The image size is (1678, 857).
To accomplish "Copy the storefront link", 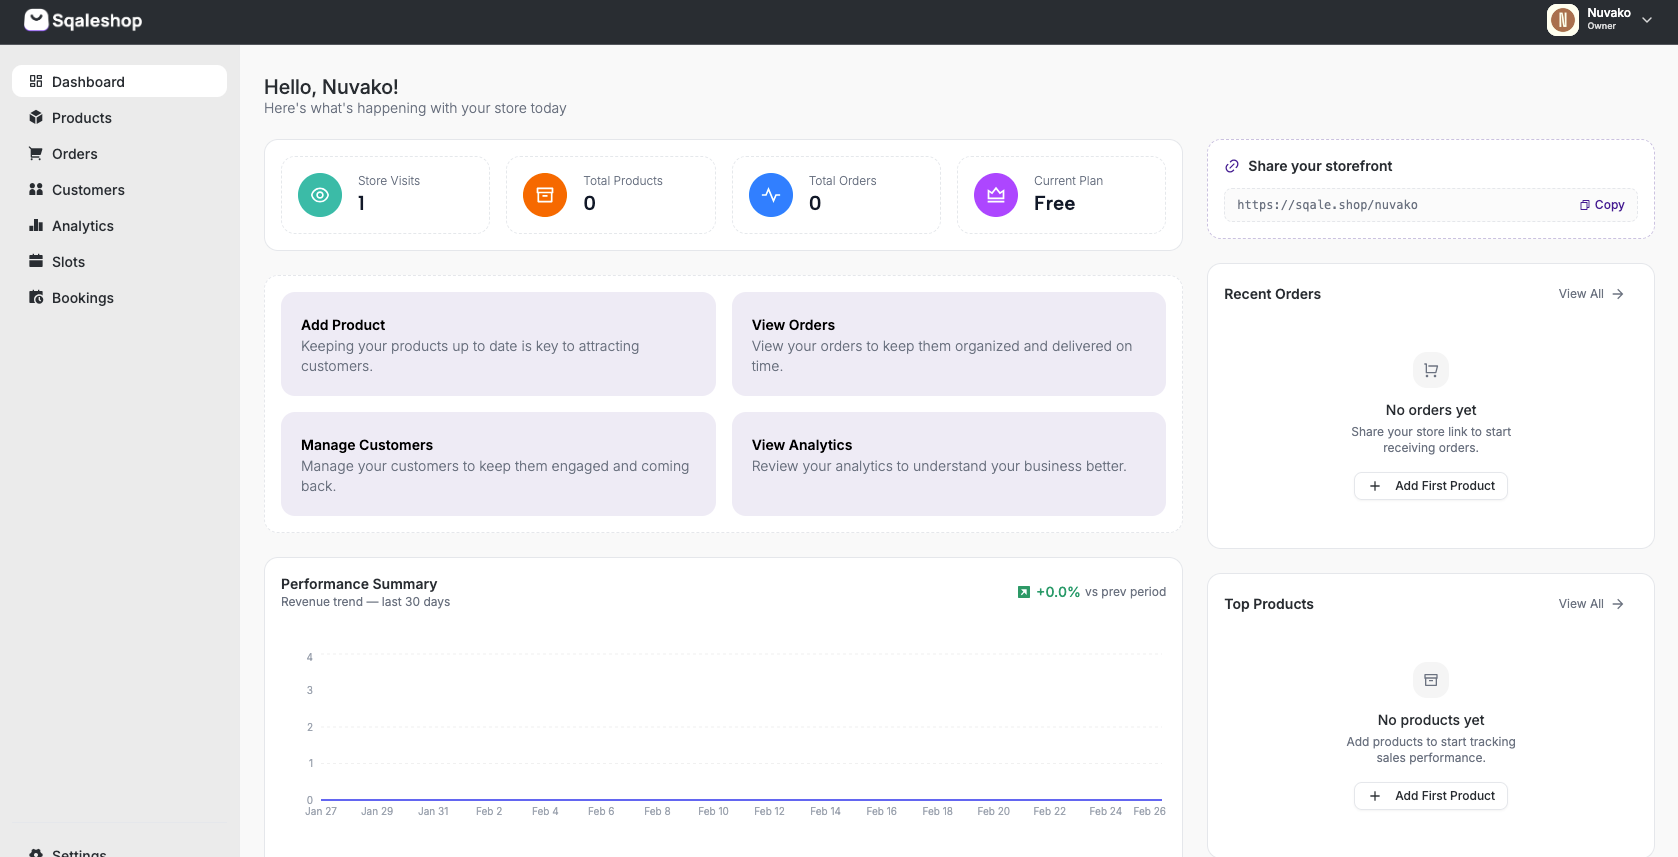I will [x=1602, y=205].
